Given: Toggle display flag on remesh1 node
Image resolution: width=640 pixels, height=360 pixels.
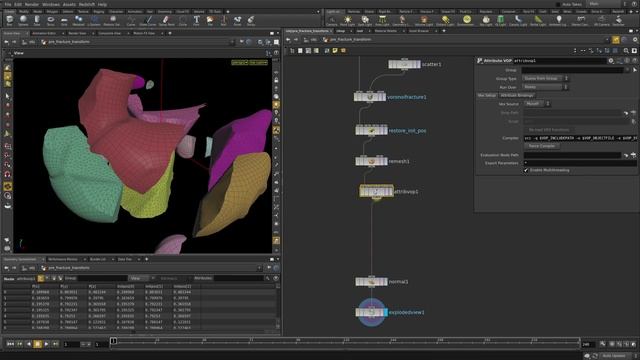Looking at the screenshot, I should click(x=385, y=161).
